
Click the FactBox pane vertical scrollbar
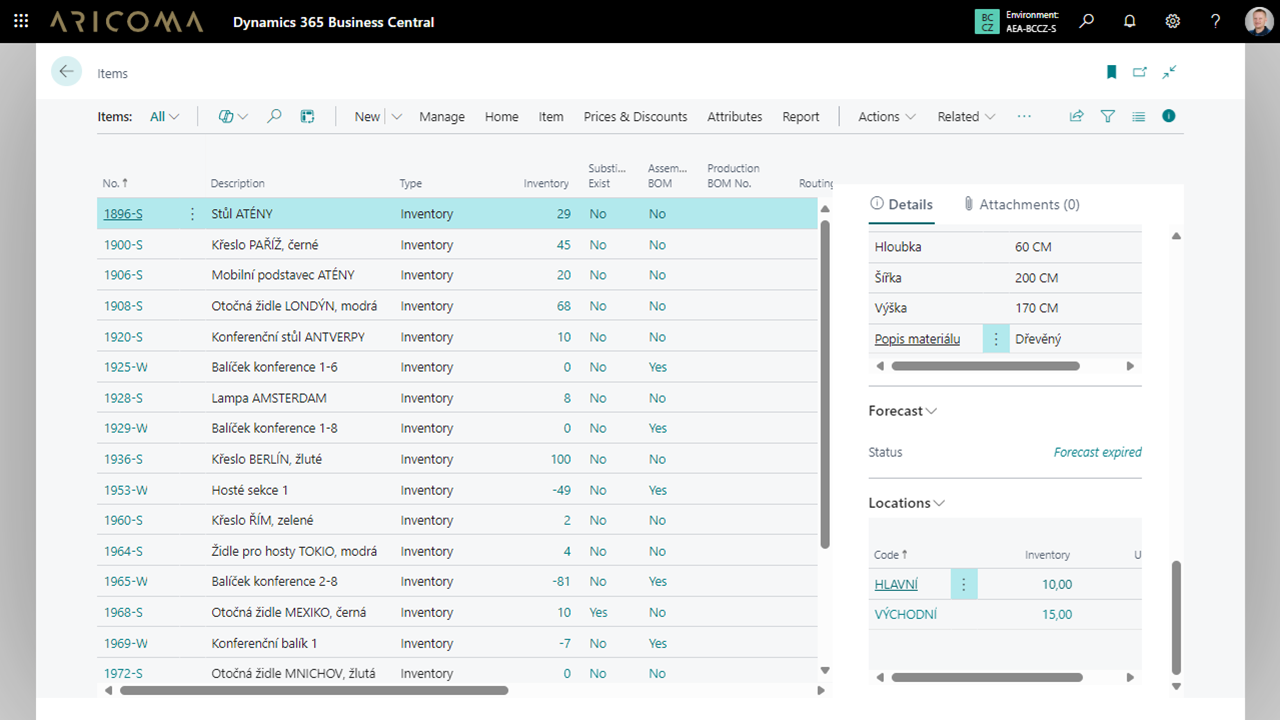[1176, 617]
